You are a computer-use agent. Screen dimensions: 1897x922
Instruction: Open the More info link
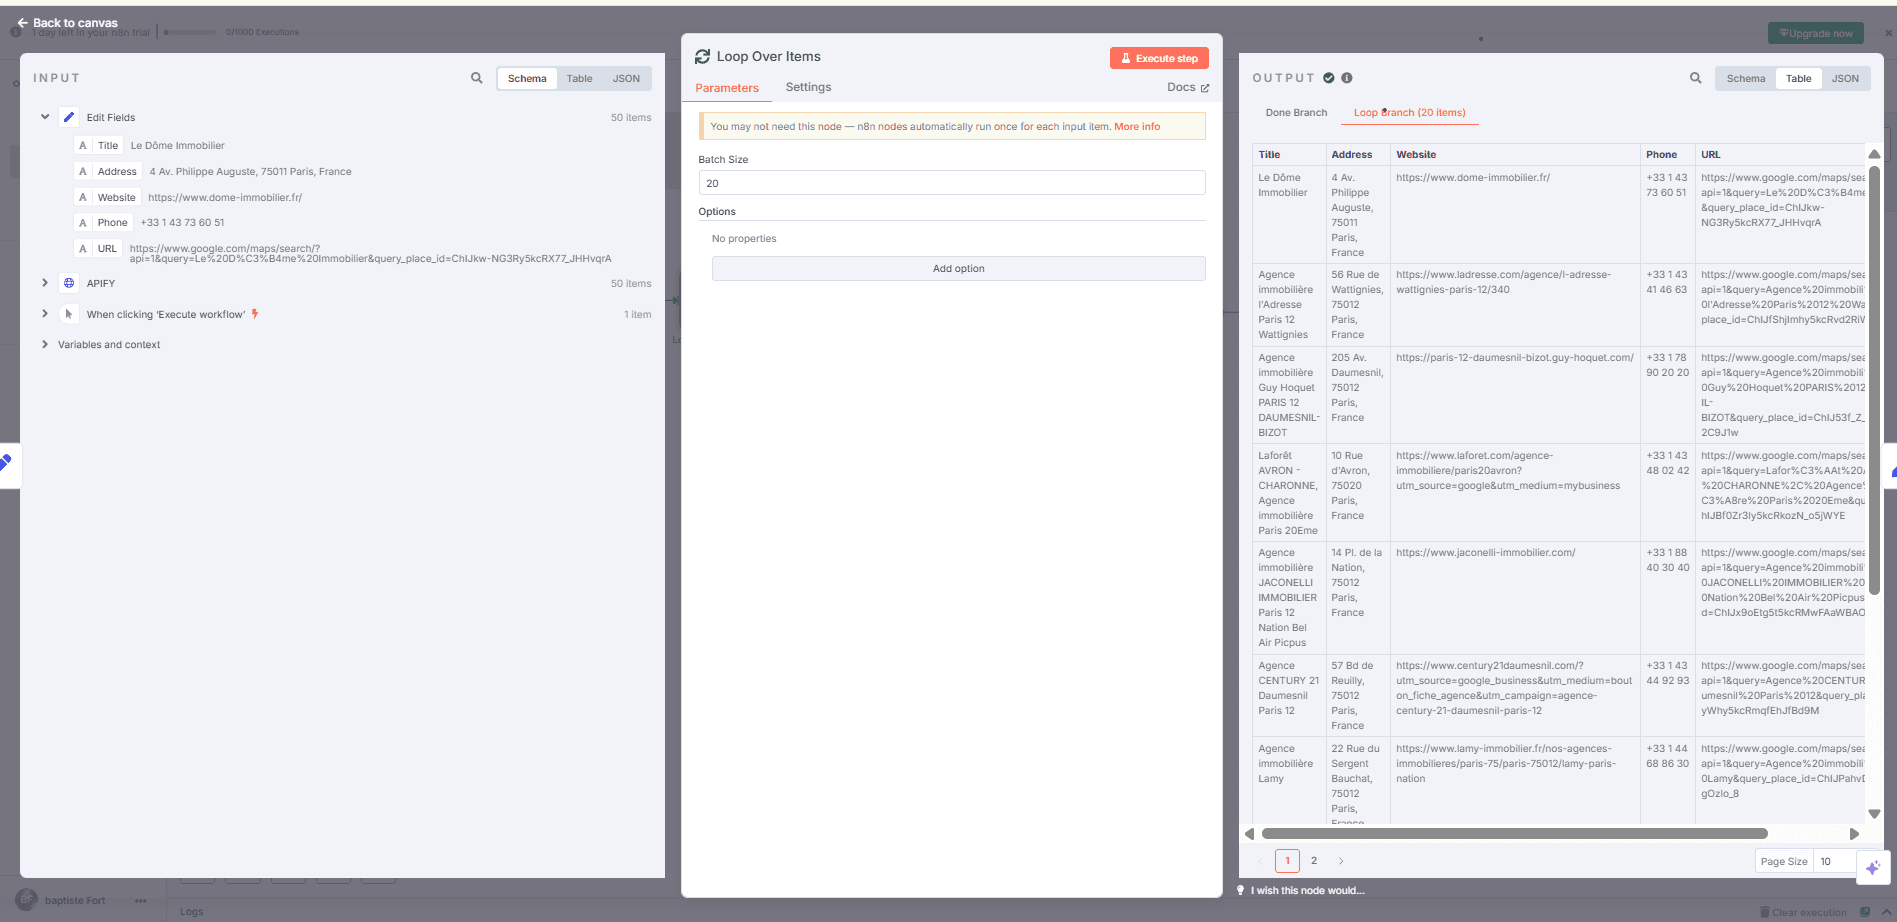pos(1137,127)
